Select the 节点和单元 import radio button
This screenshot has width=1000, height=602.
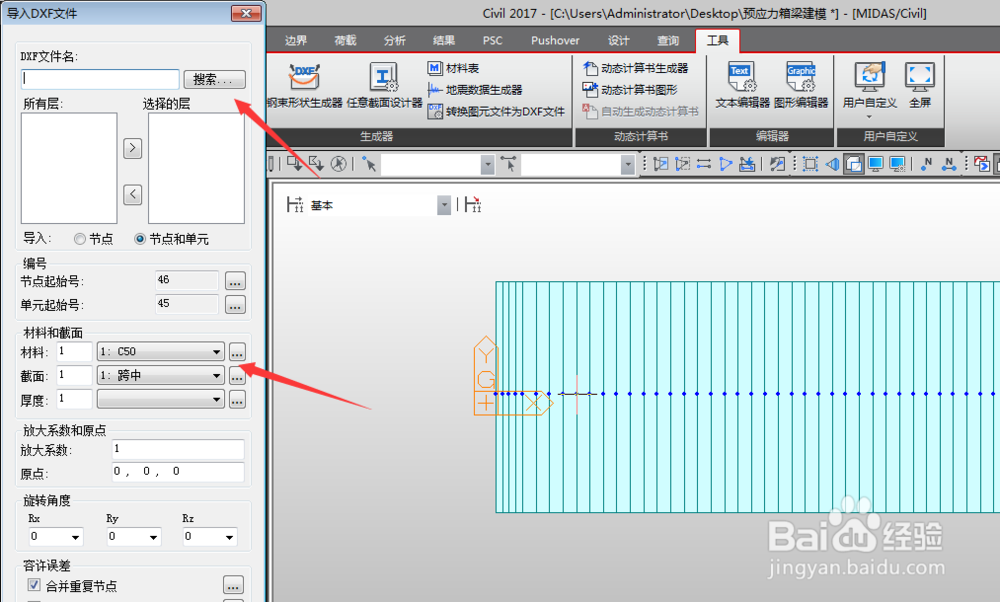(140, 239)
